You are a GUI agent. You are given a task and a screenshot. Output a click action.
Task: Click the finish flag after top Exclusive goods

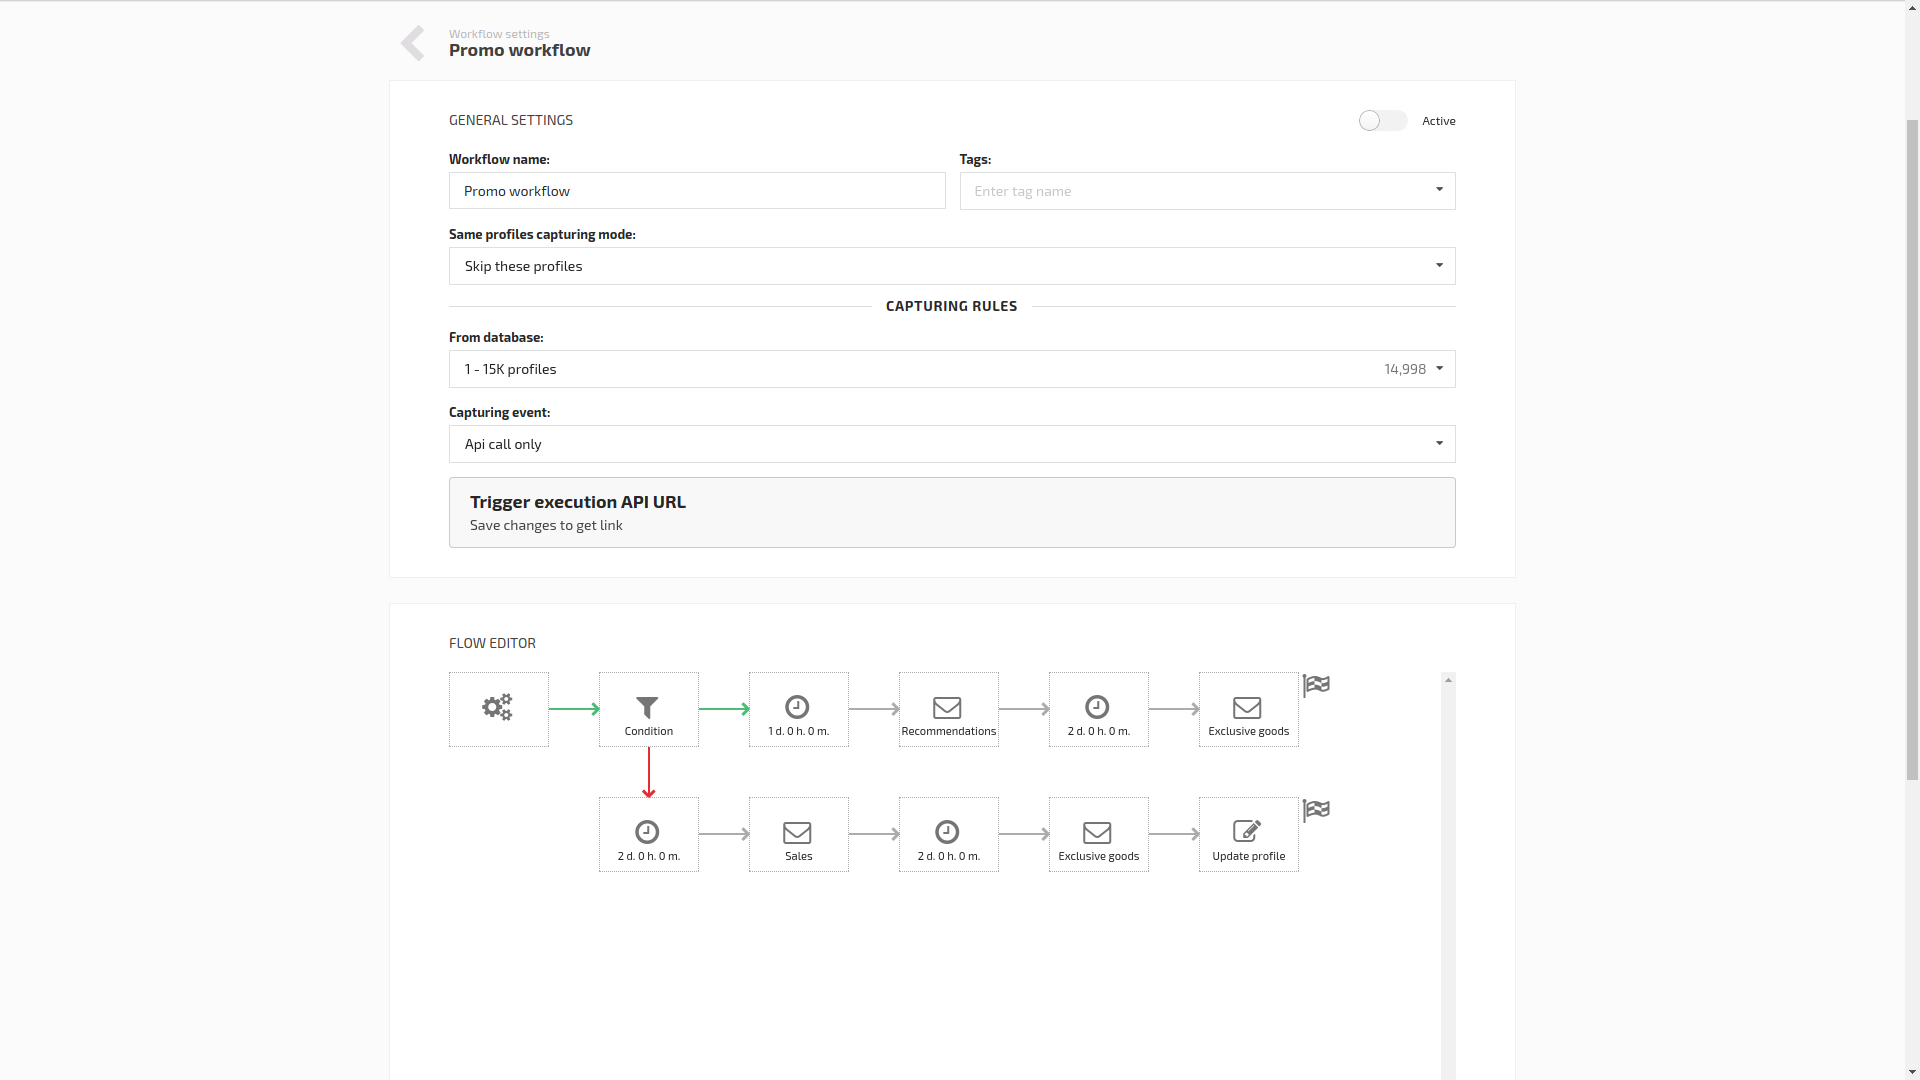click(1316, 685)
